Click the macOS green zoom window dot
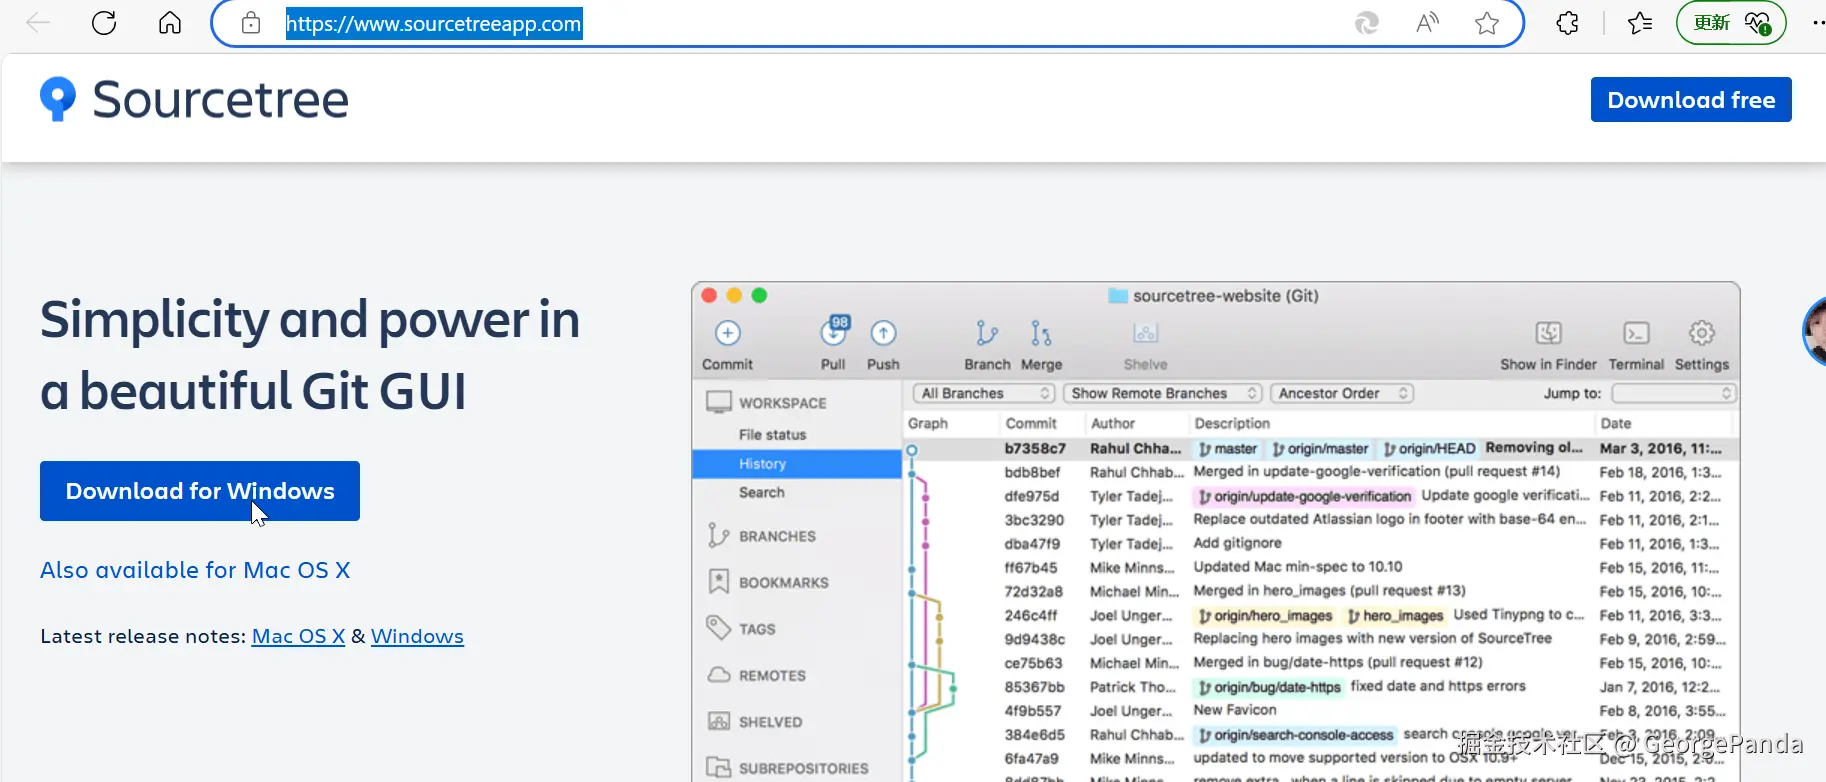1826x782 pixels. pyautogui.click(x=759, y=295)
